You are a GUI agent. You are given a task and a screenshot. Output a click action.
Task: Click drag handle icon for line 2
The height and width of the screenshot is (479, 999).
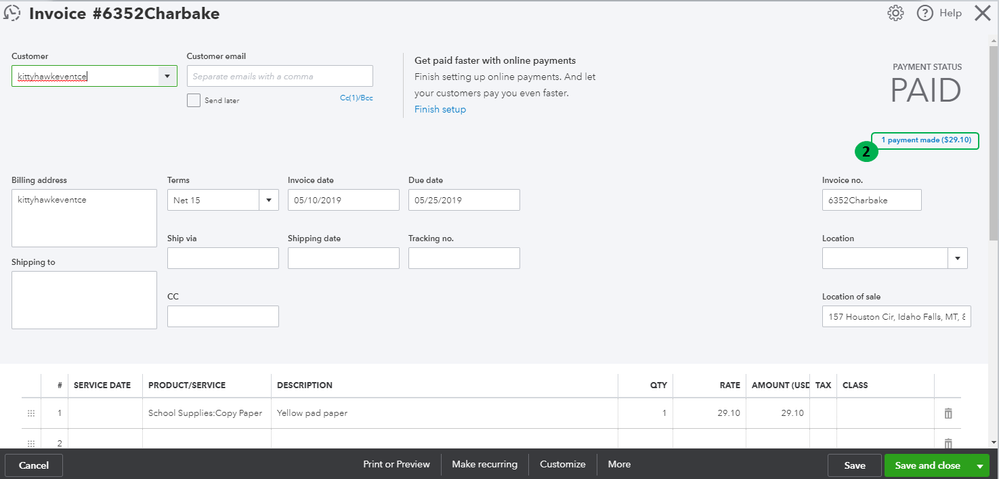31,443
